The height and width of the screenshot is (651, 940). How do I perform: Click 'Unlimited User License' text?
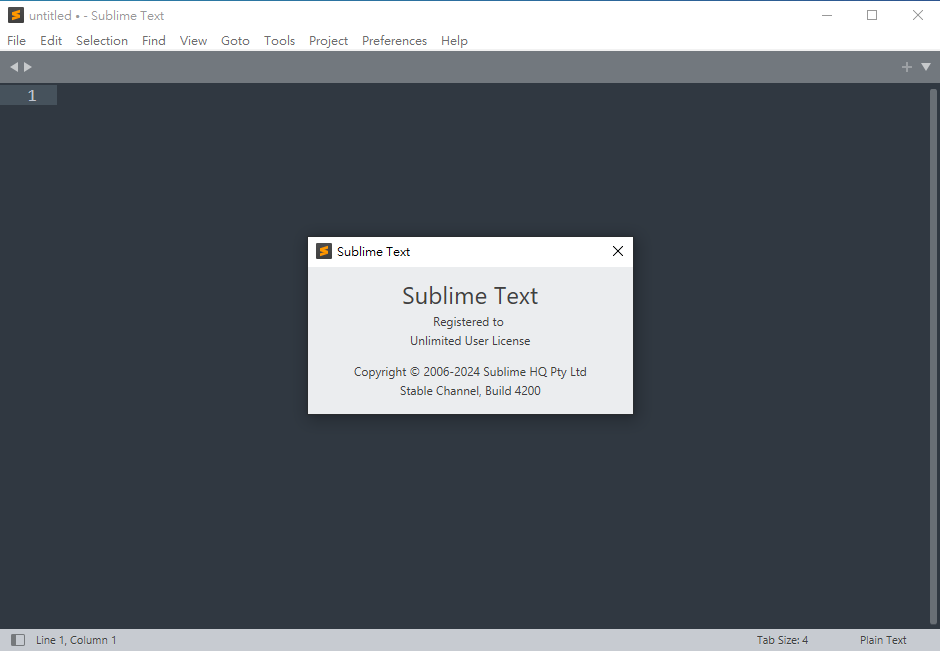[470, 340]
